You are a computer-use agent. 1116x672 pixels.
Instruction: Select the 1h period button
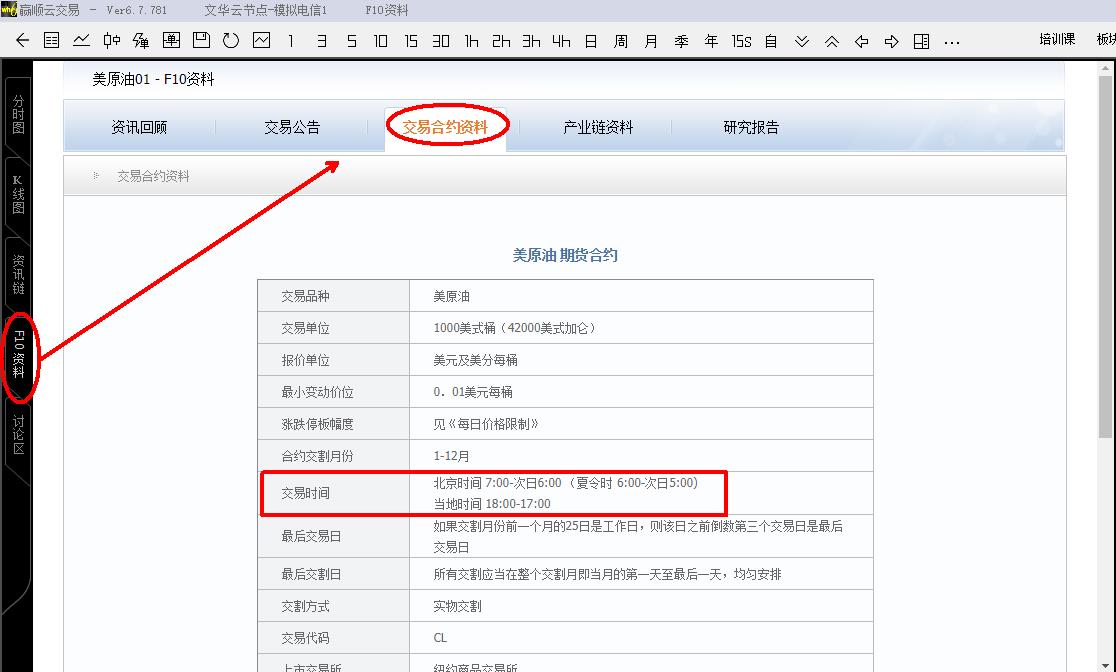click(471, 41)
